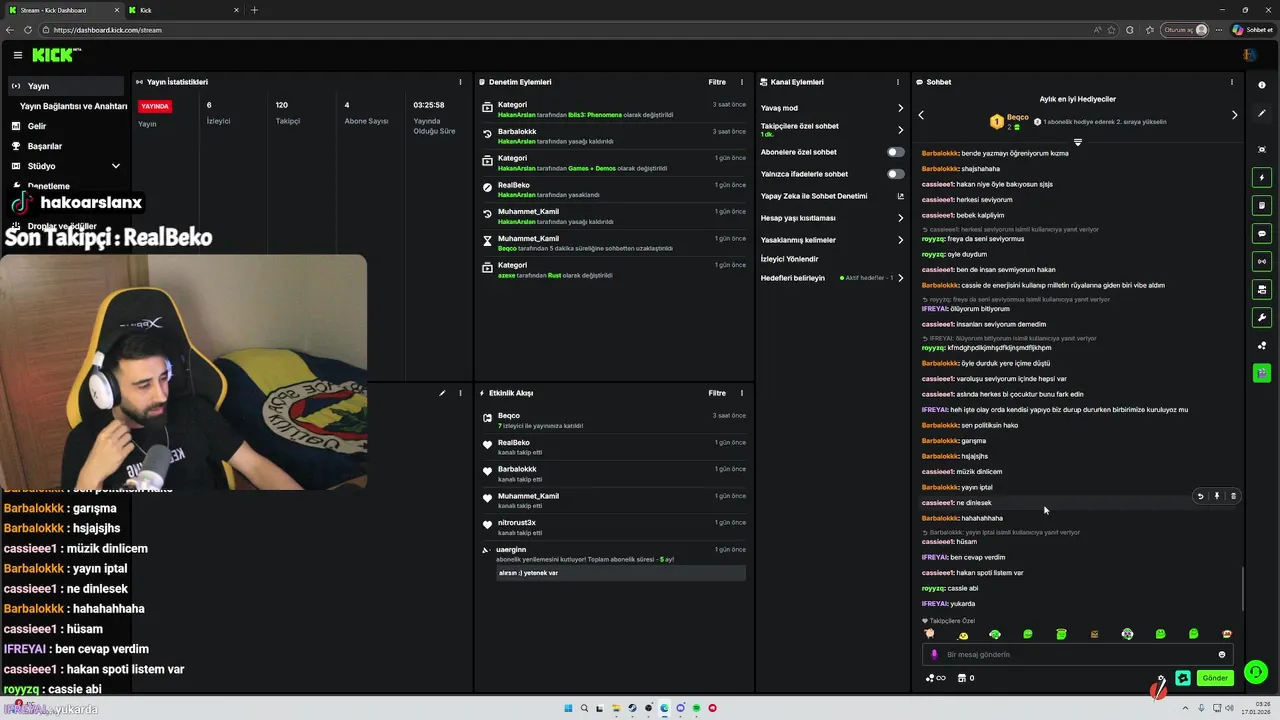
Task: Click nitrorust3x entry in Etkinlik Akışı
Action: pos(614,528)
